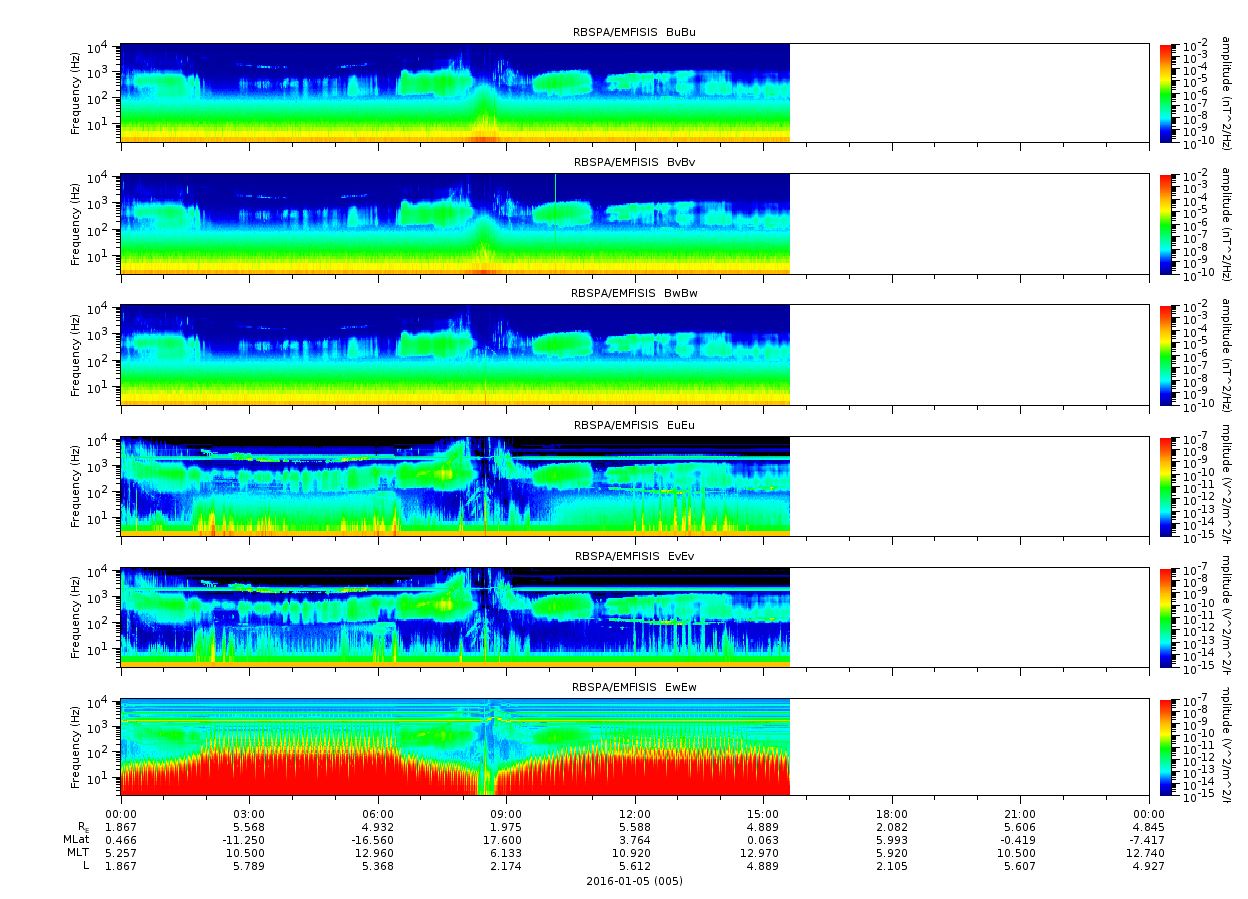The height and width of the screenshot is (899, 1248).
Task: Click the '03:00' time axis label
Action: (249, 814)
